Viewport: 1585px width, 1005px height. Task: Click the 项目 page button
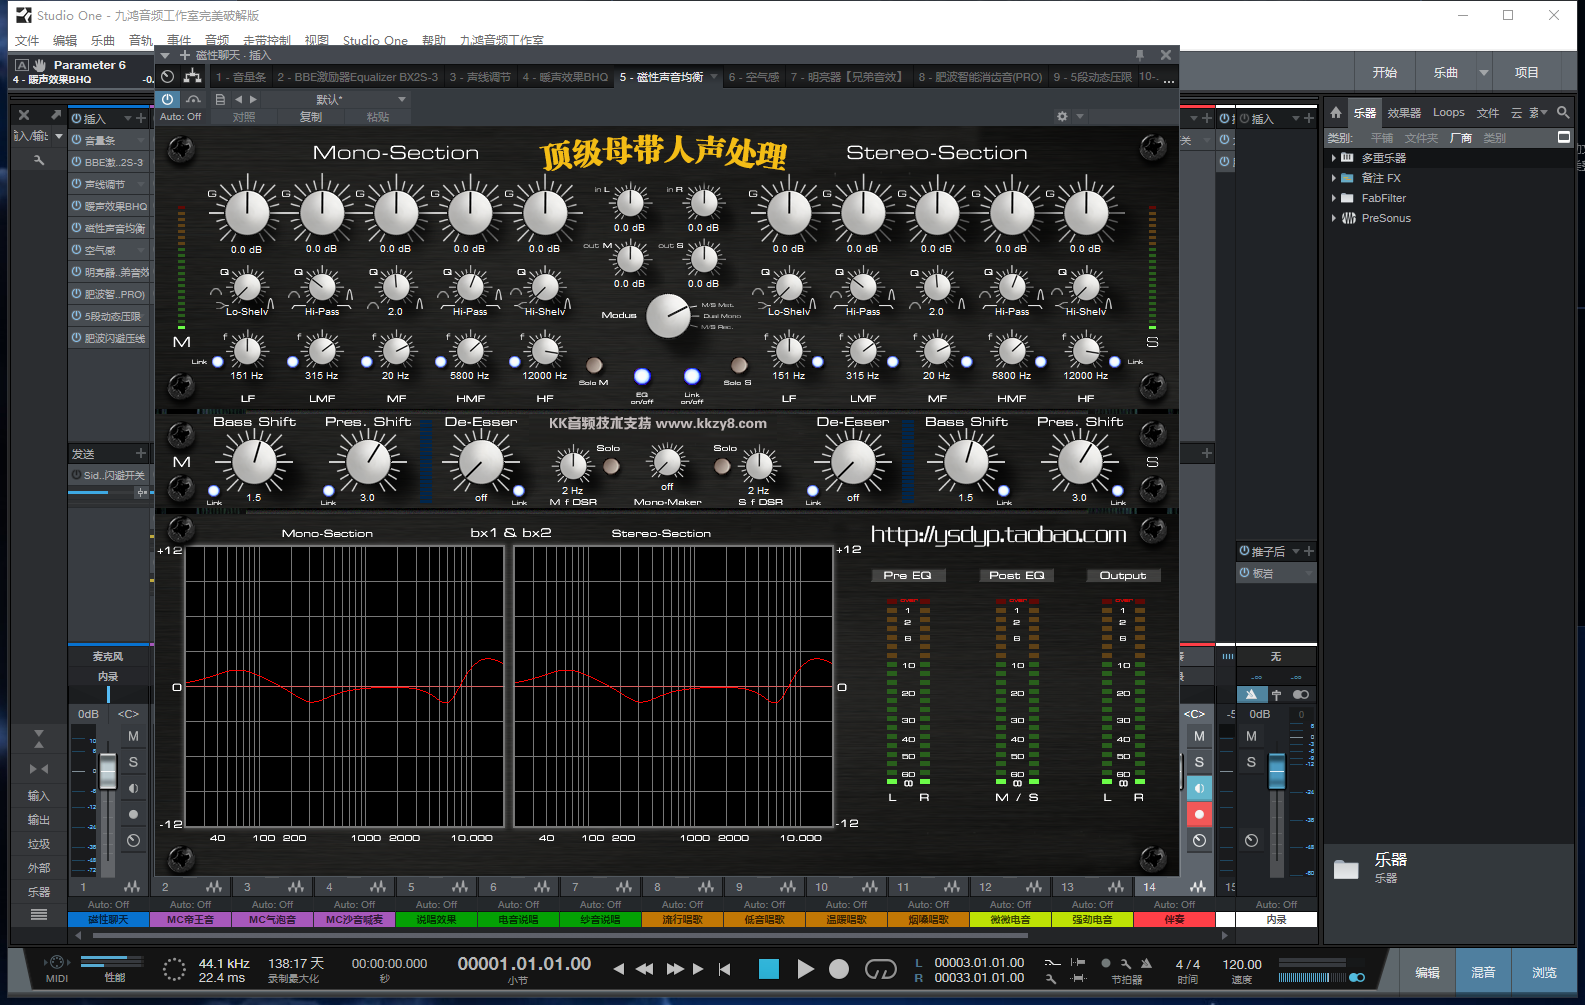click(x=1526, y=72)
